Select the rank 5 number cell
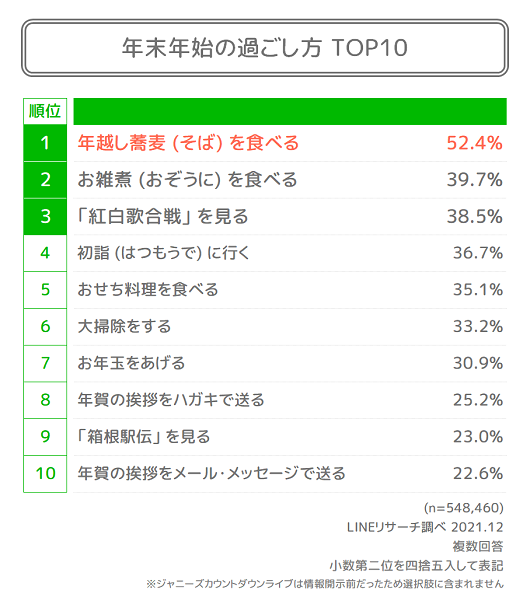530x604 pixels. (x=45, y=290)
